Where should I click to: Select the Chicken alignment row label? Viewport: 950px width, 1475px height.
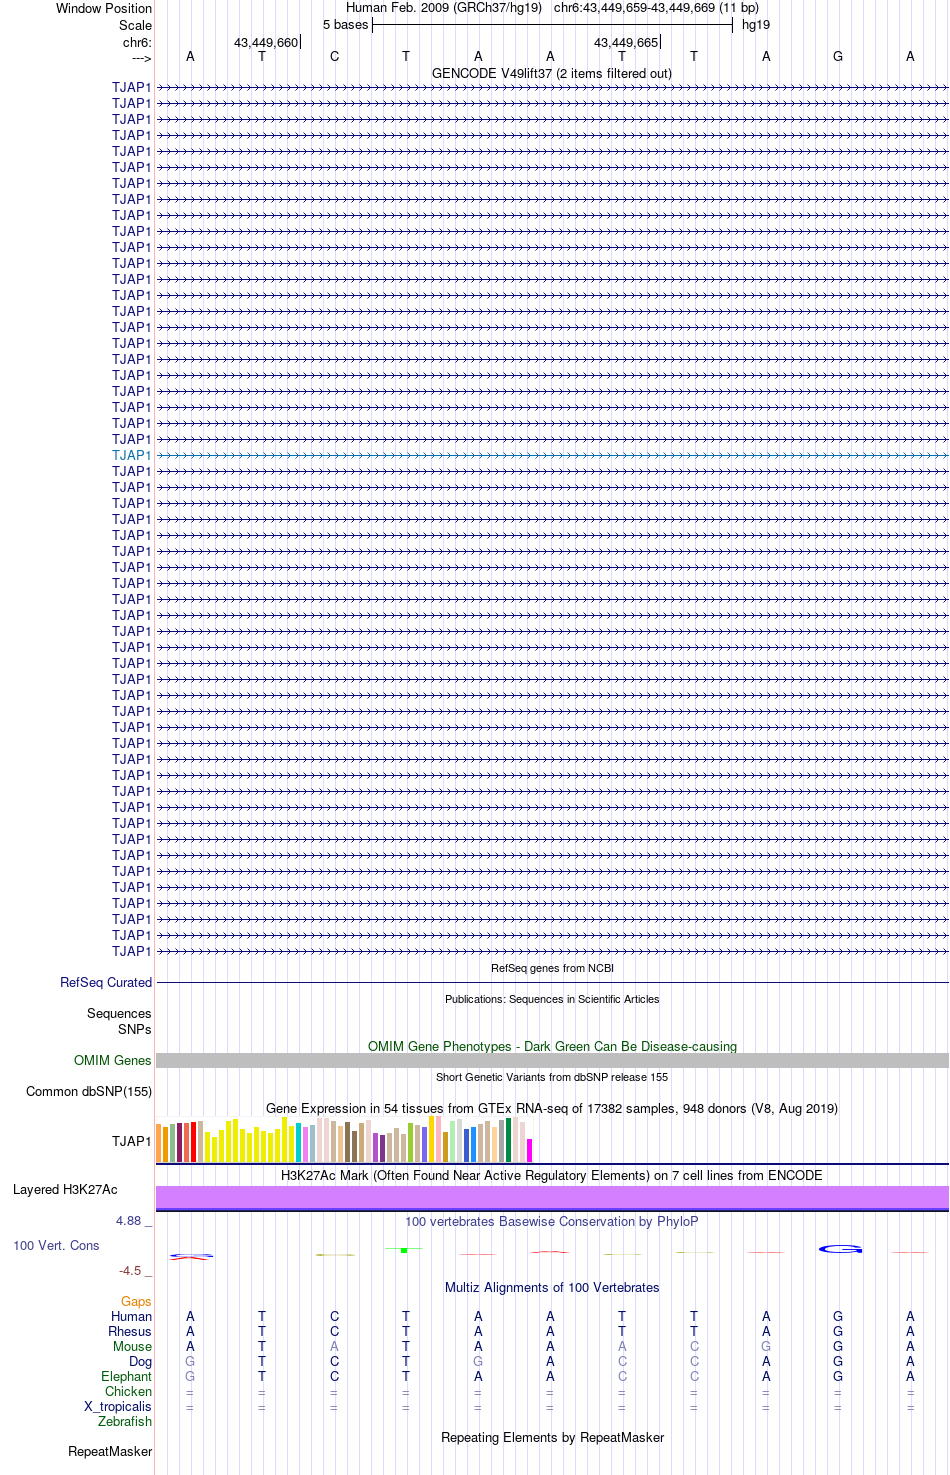coord(128,1392)
